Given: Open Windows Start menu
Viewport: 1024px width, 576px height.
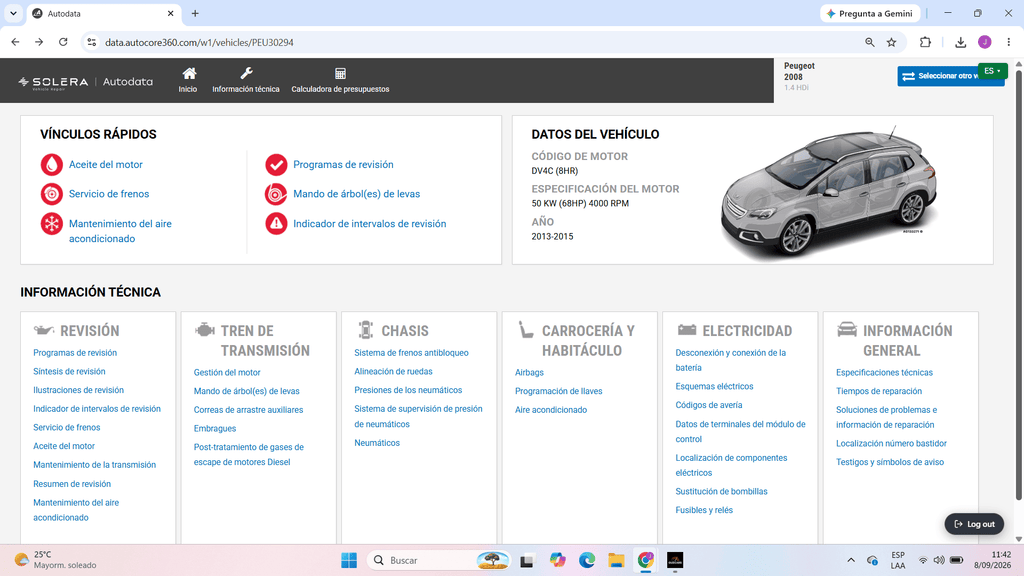Looking at the screenshot, I should [349, 560].
